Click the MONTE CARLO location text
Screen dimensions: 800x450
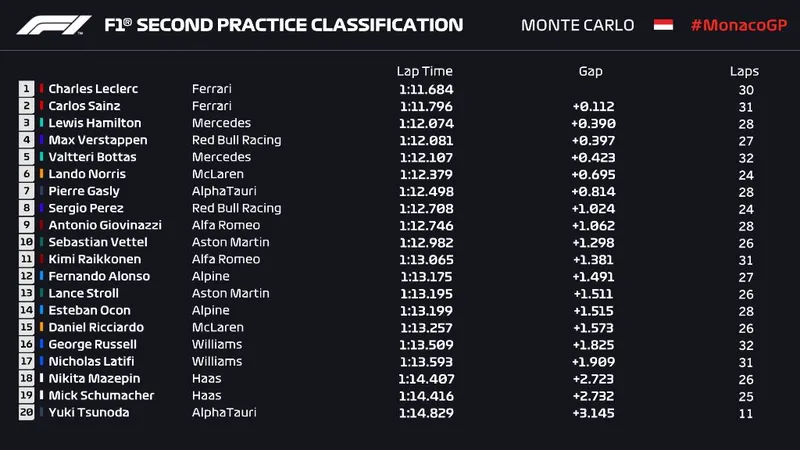(x=578, y=25)
